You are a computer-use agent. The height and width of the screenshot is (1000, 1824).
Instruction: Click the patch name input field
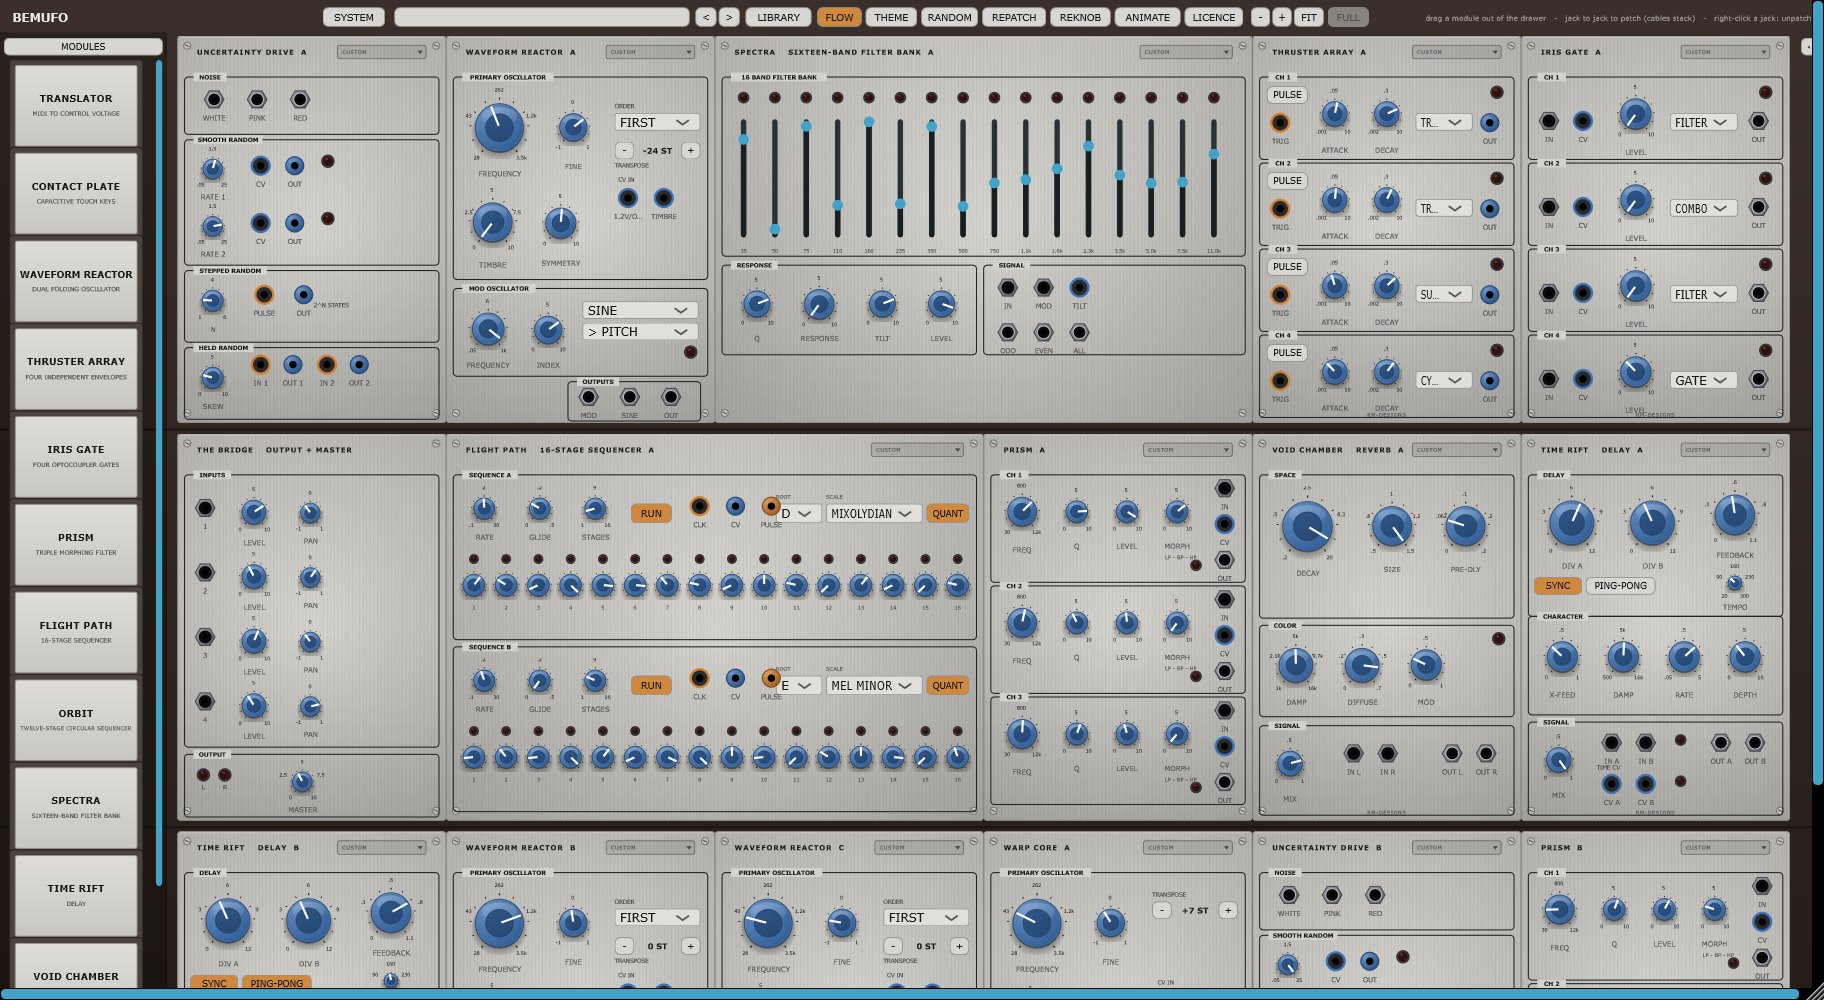click(x=542, y=17)
